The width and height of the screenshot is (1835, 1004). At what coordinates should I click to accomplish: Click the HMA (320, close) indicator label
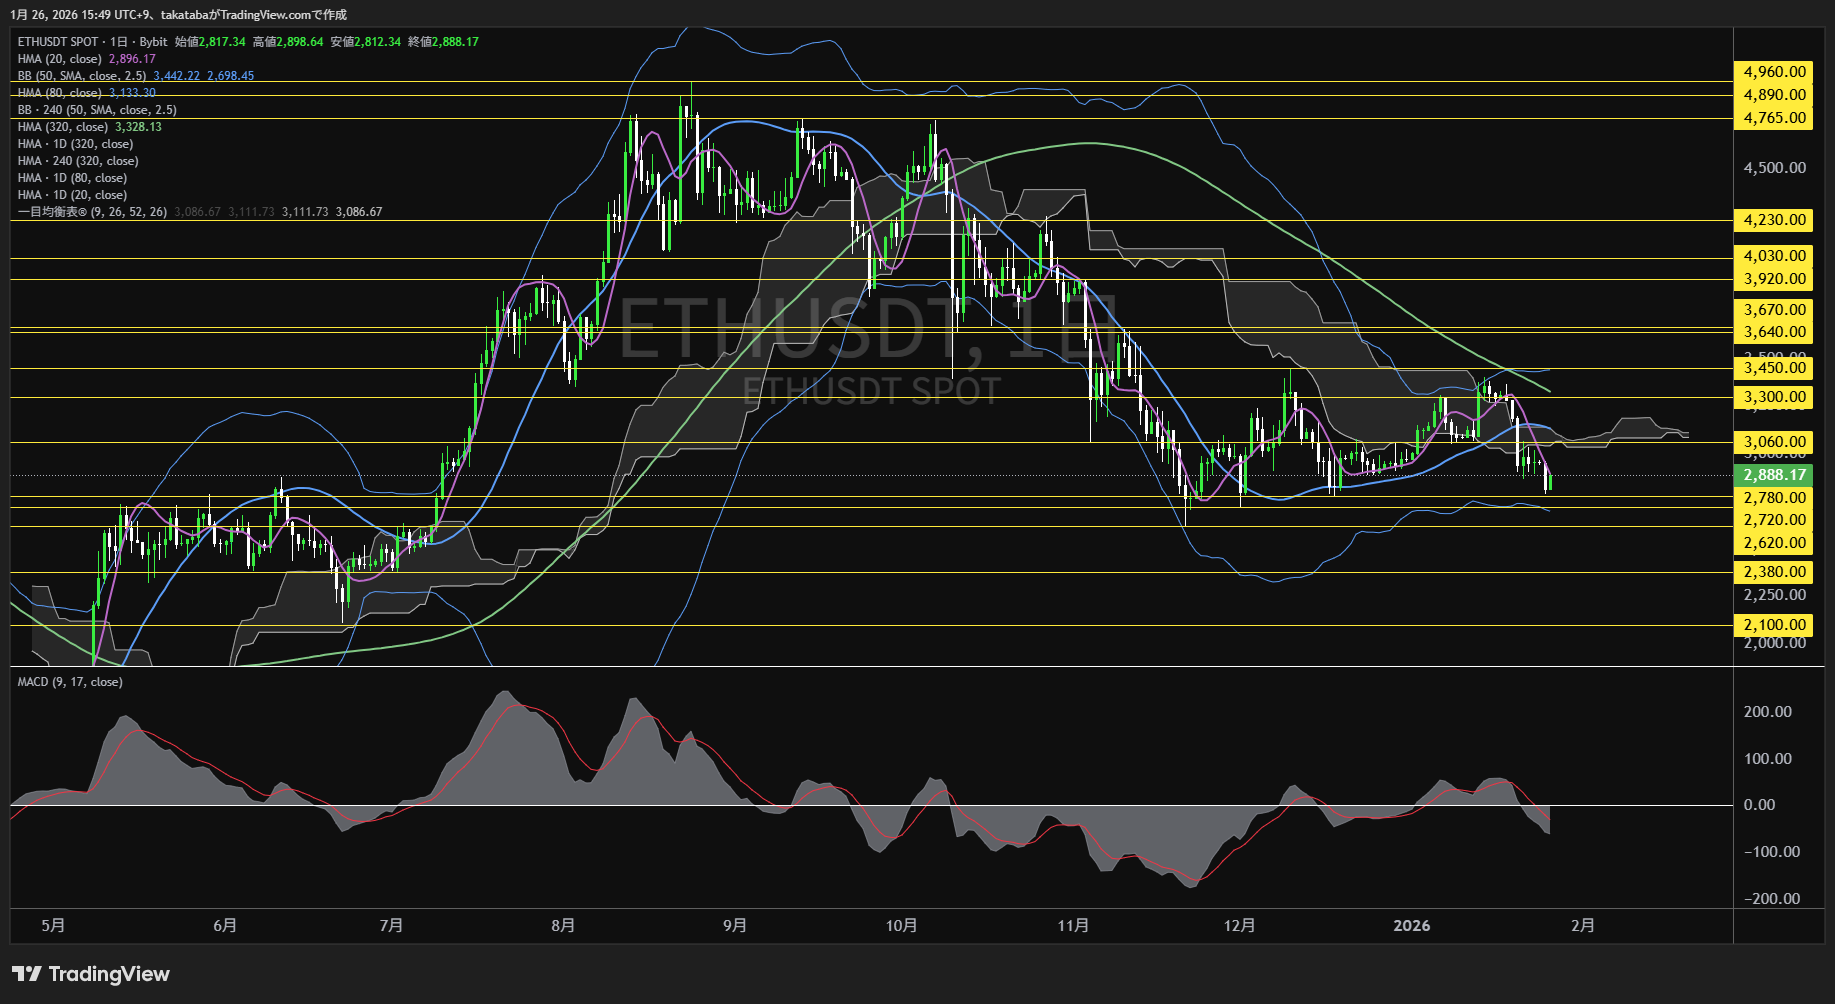[x=63, y=127]
